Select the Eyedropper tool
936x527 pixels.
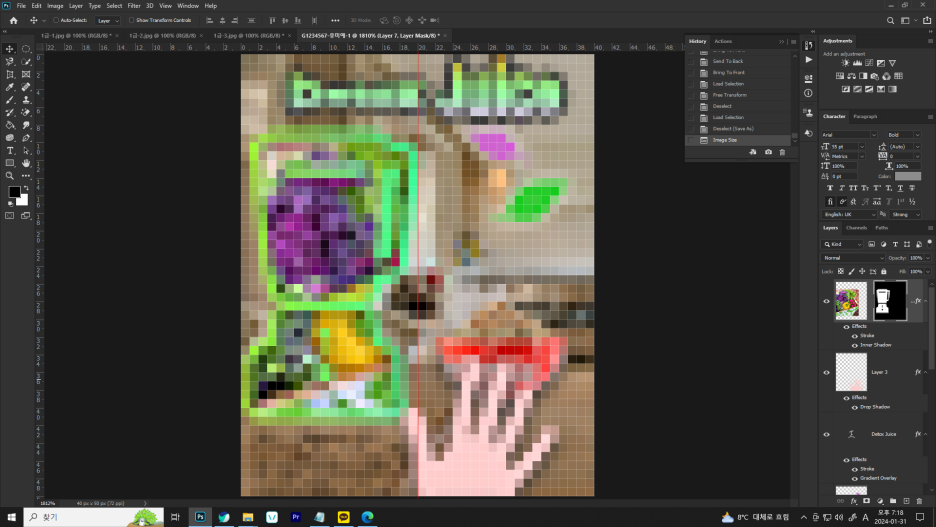10,87
